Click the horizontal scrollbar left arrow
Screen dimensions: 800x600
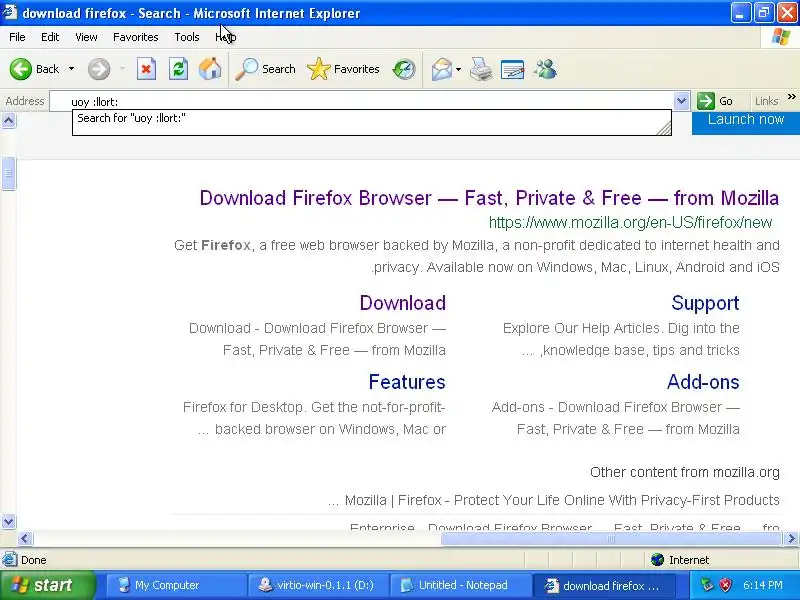(x=26, y=539)
